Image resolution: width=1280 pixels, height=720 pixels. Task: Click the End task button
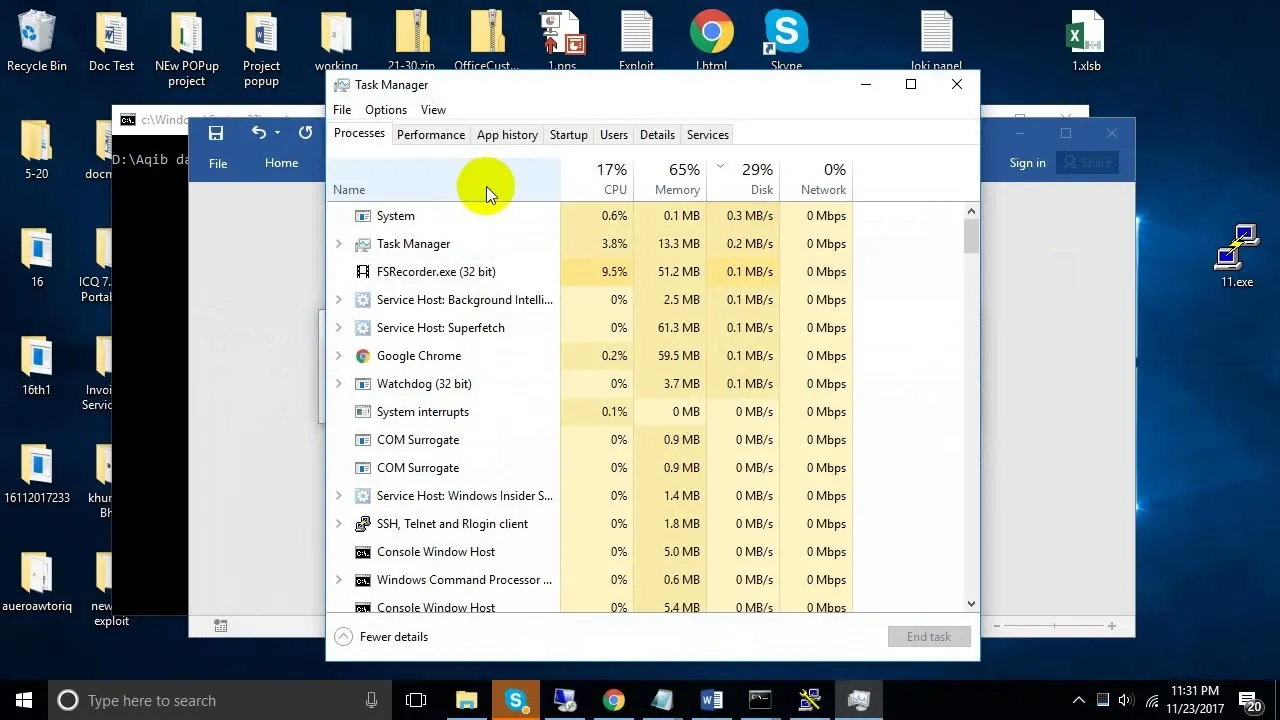[x=929, y=637]
